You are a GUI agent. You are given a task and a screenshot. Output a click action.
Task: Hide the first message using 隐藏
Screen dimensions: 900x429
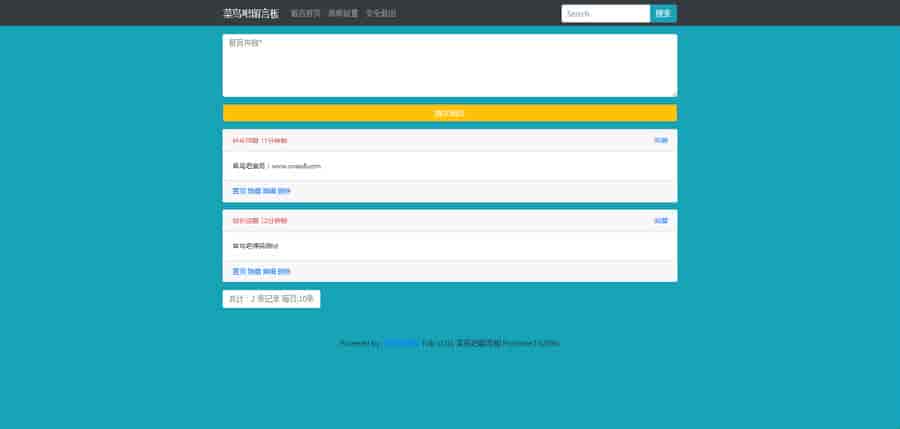(x=254, y=191)
